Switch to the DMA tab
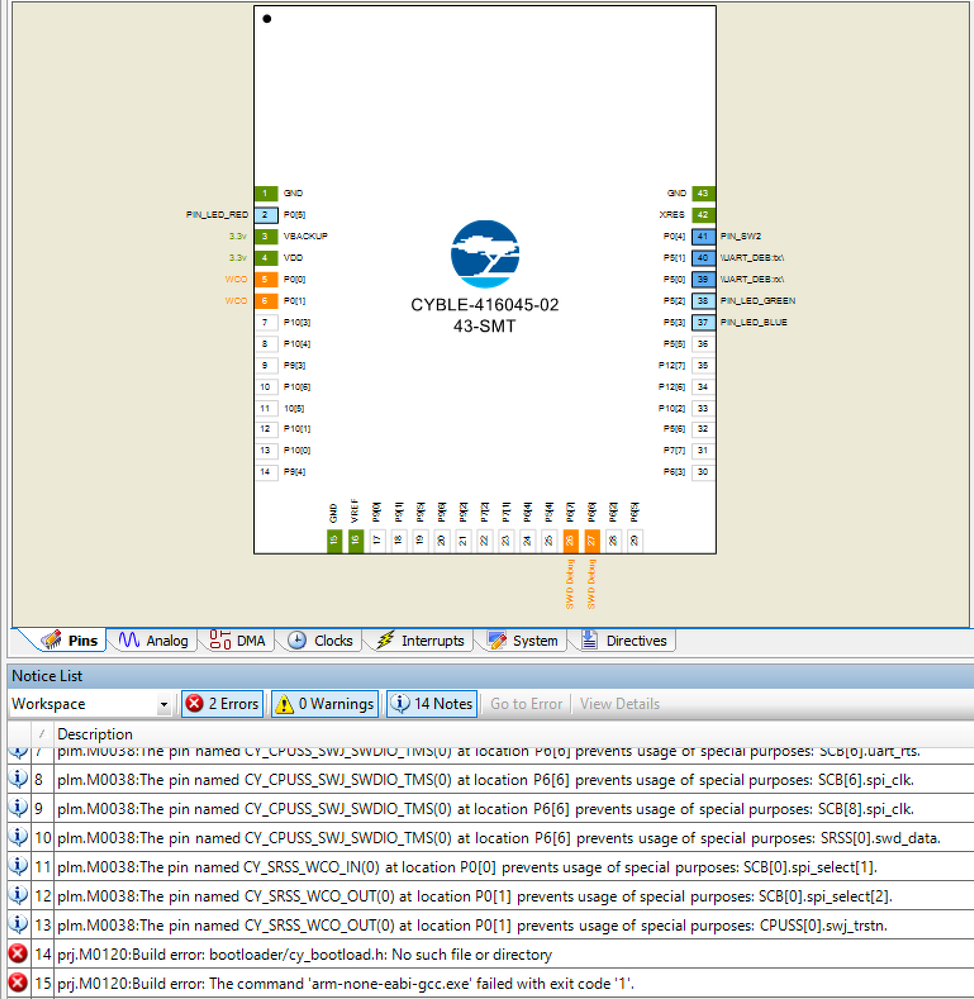The height and width of the screenshot is (999, 974). coord(239,641)
